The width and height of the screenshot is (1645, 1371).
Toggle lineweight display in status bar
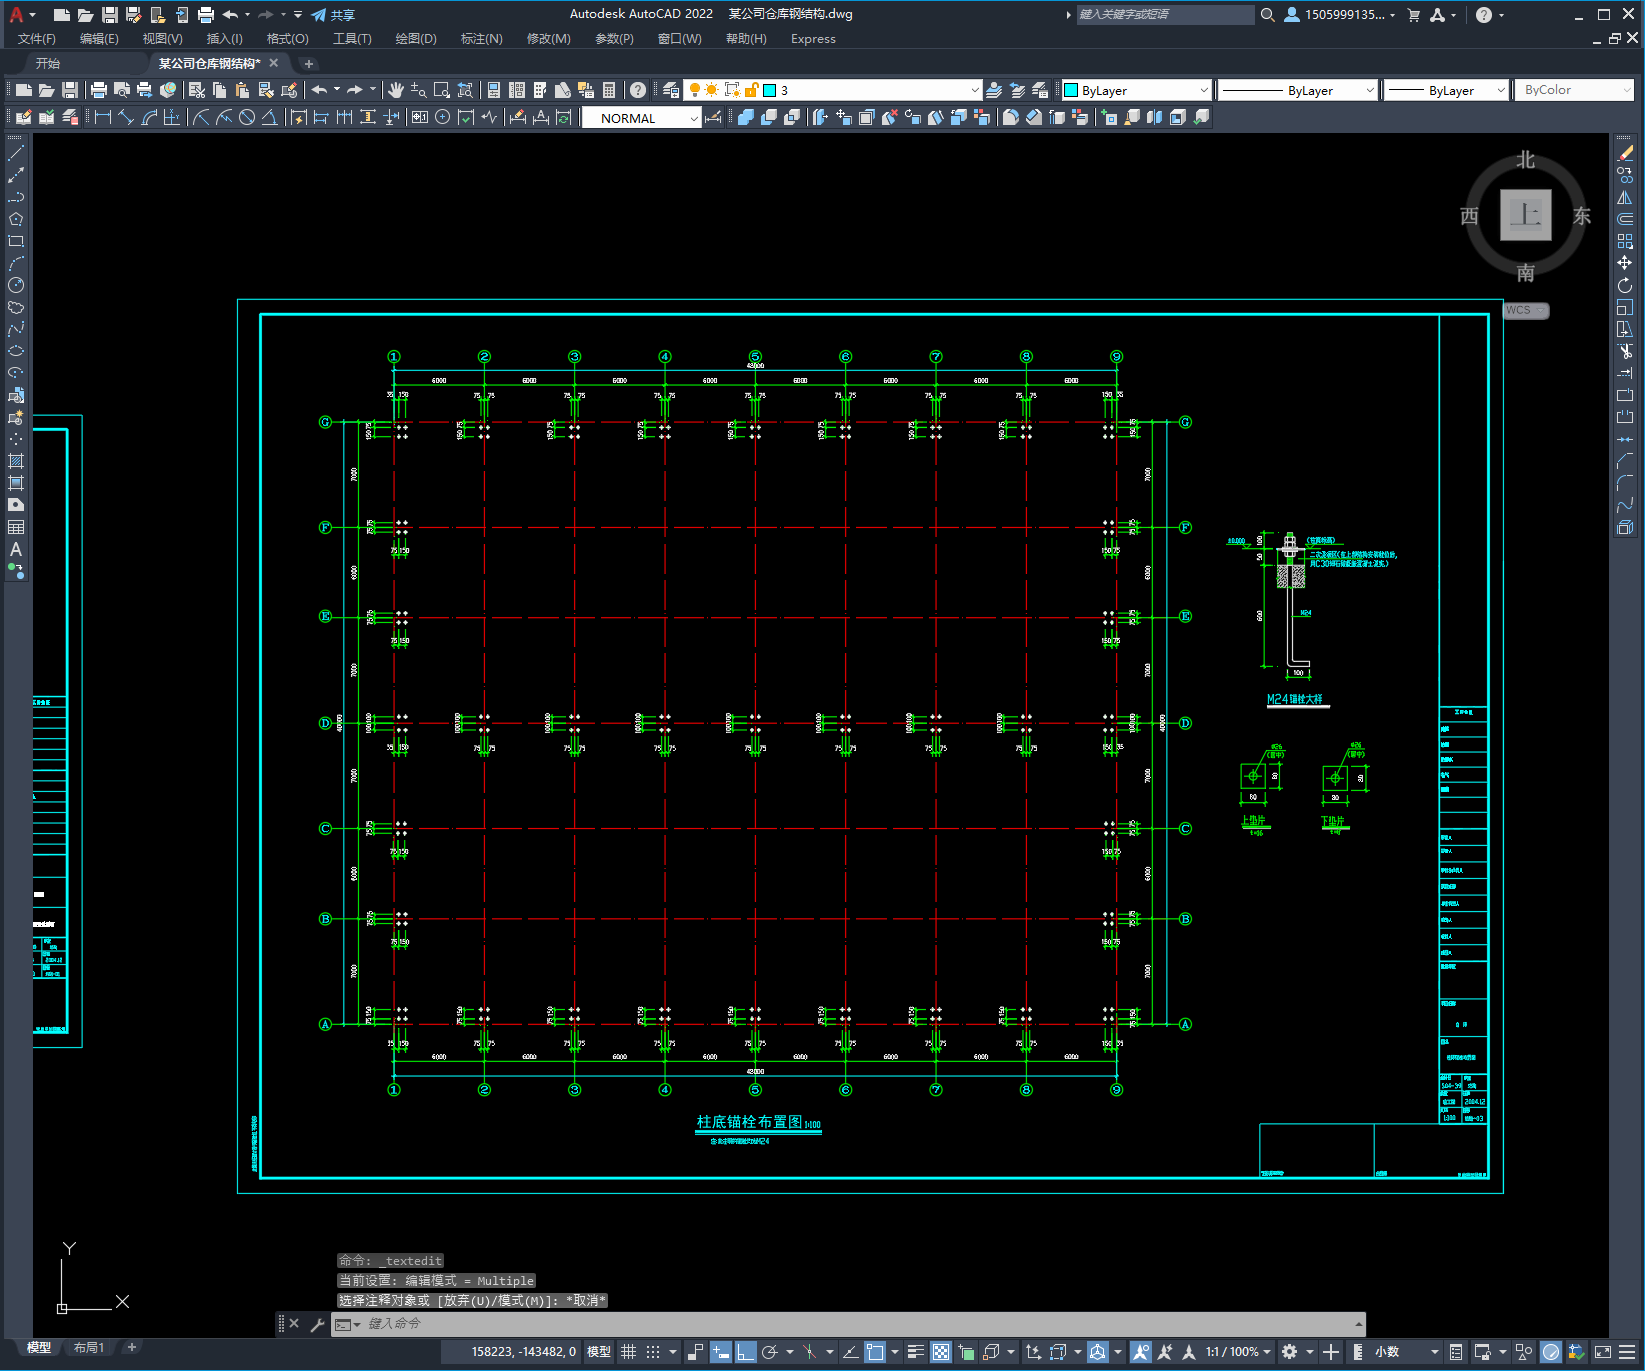pos(915,1352)
